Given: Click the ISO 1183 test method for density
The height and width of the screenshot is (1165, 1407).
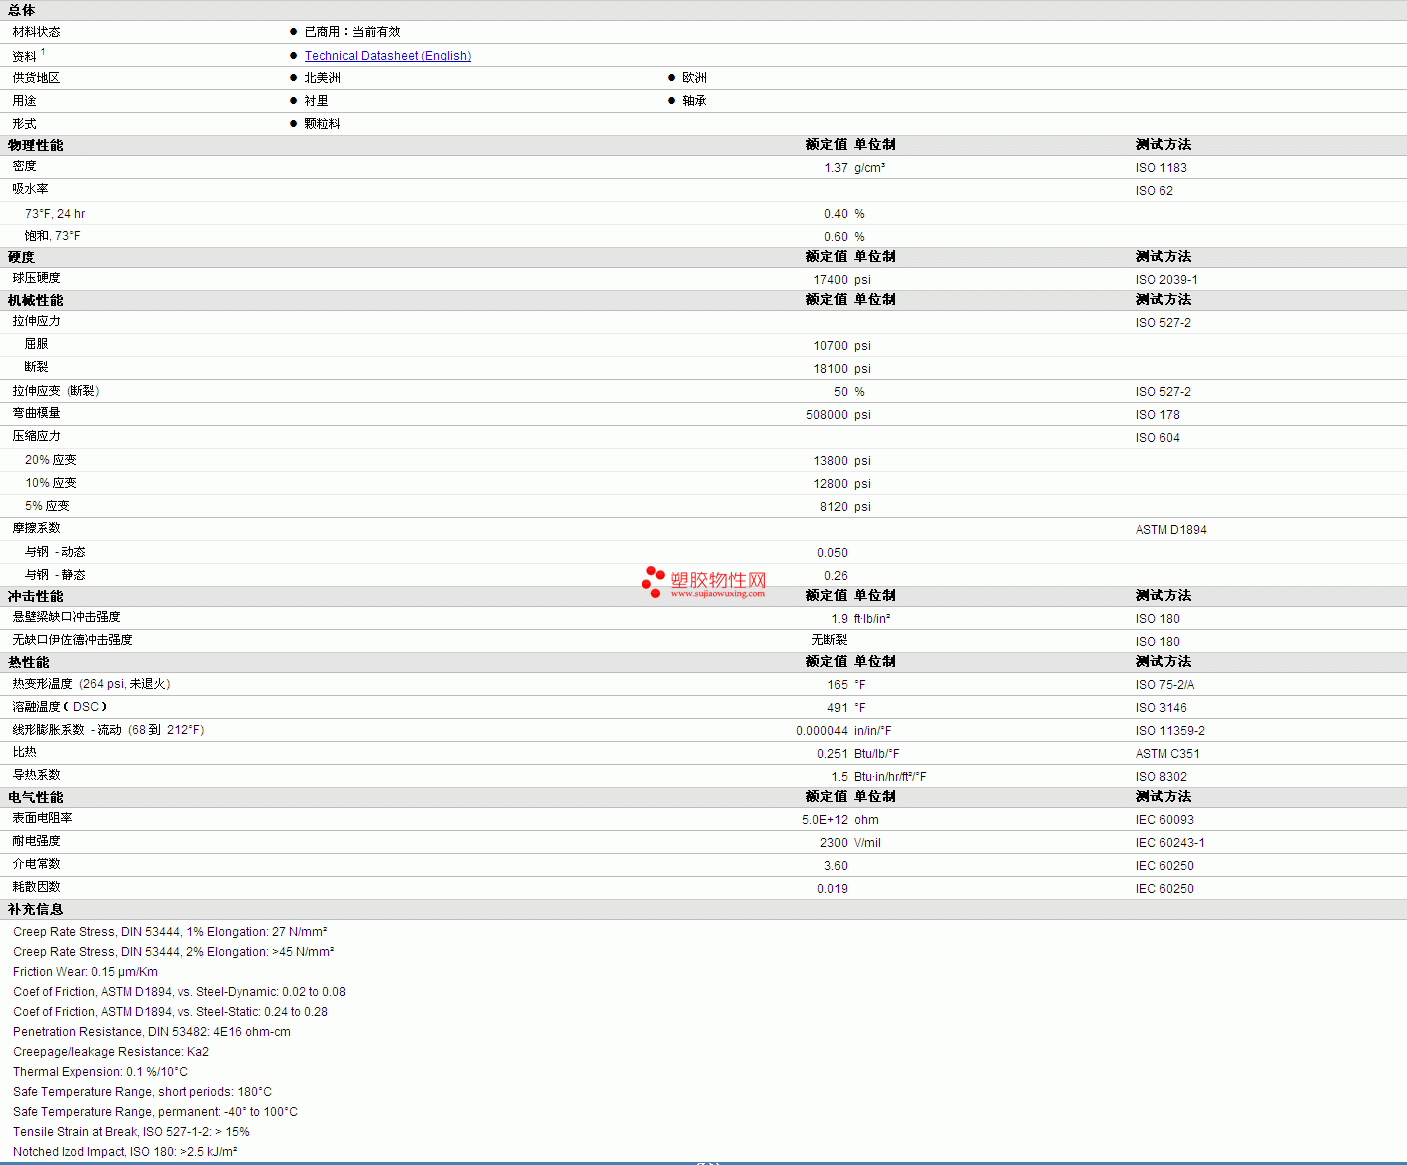Looking at the screenshot, I should (x=1161, y=168).
